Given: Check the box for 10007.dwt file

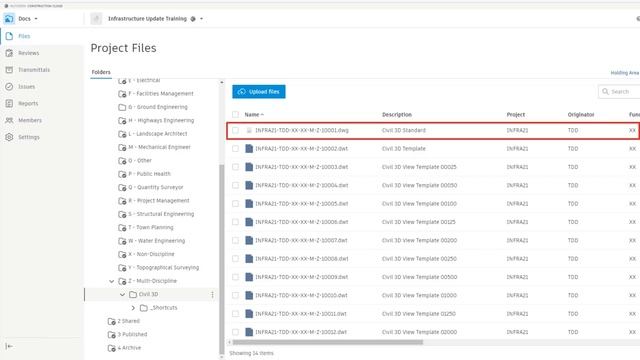Looking at the screenshot, I should (x=236, y=240).
